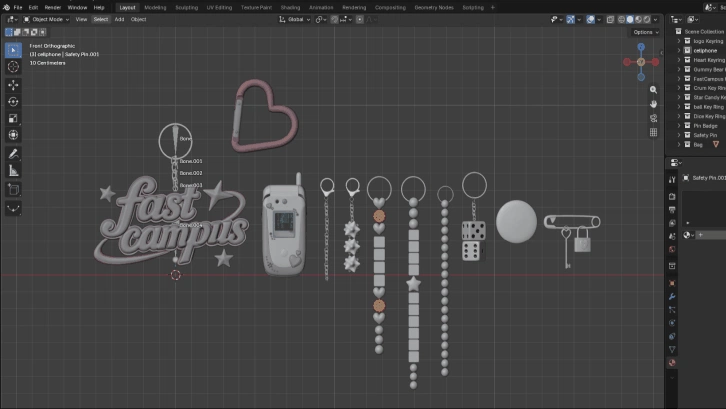Select the Annotate tool
Image resolution: width=726 pixels, height=409 pixels.
tap(13, 154)
